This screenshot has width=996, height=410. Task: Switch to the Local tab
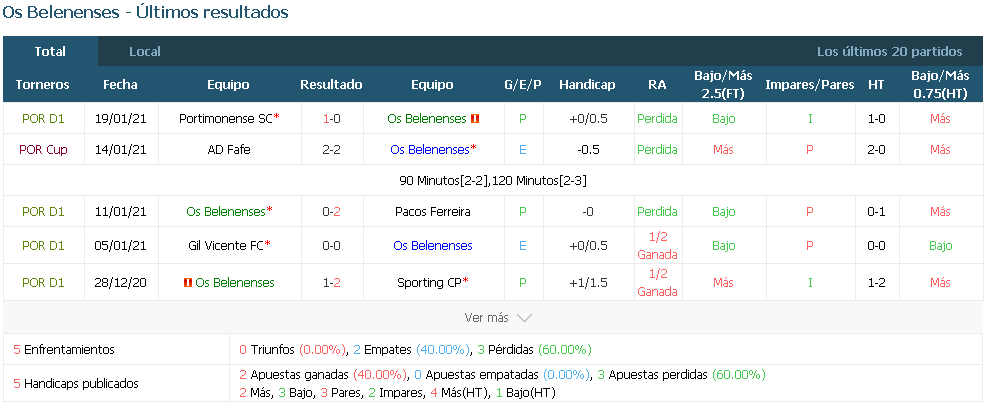coord(145,51)
